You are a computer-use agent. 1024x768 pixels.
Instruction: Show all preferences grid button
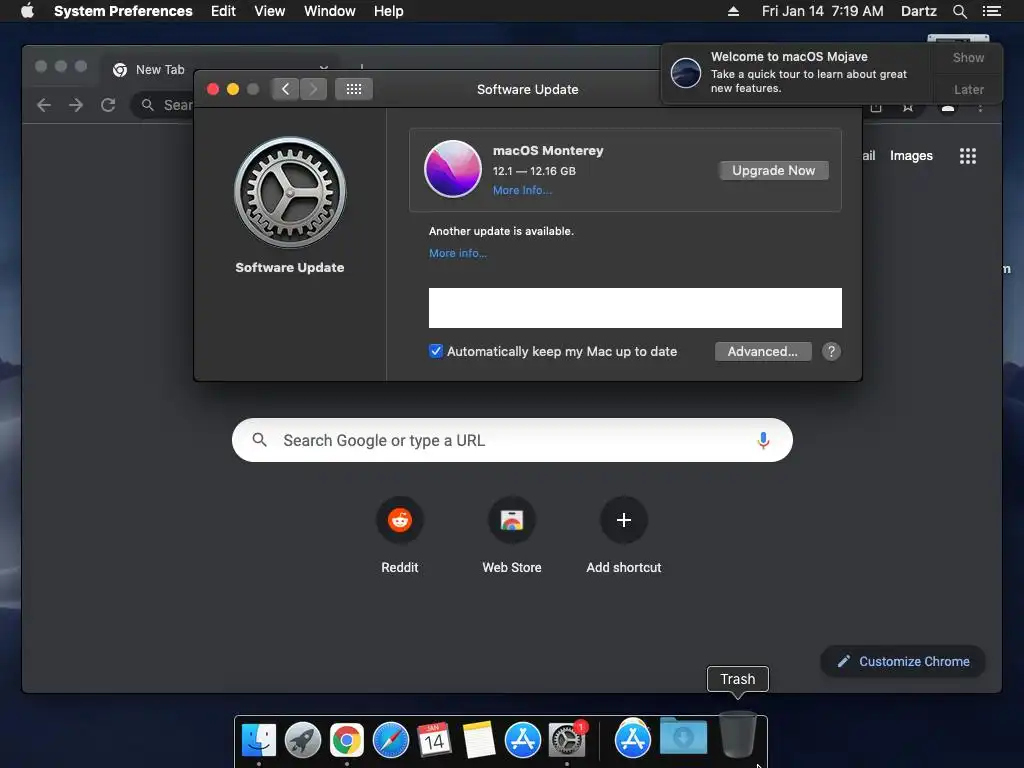click(x=354, y=89)
